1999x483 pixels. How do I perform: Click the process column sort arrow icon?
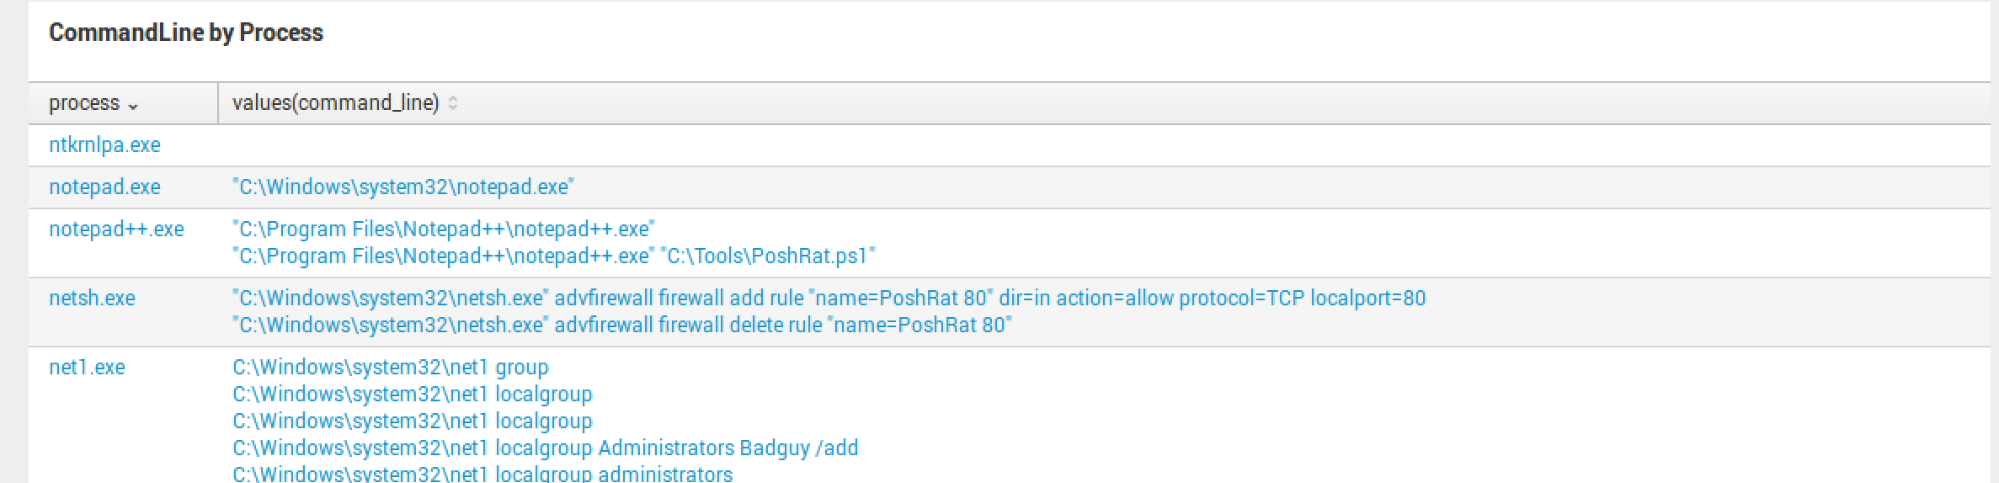[133, 105]
